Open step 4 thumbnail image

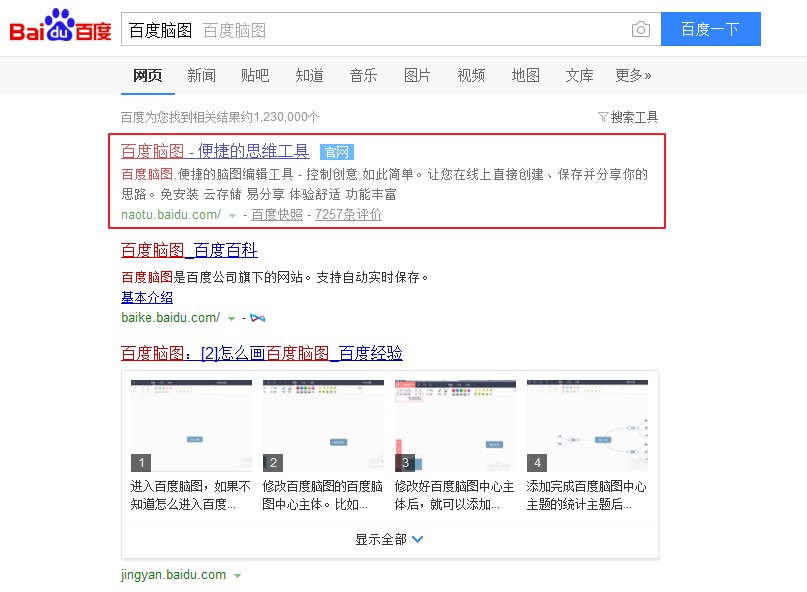tap(587, 426)
